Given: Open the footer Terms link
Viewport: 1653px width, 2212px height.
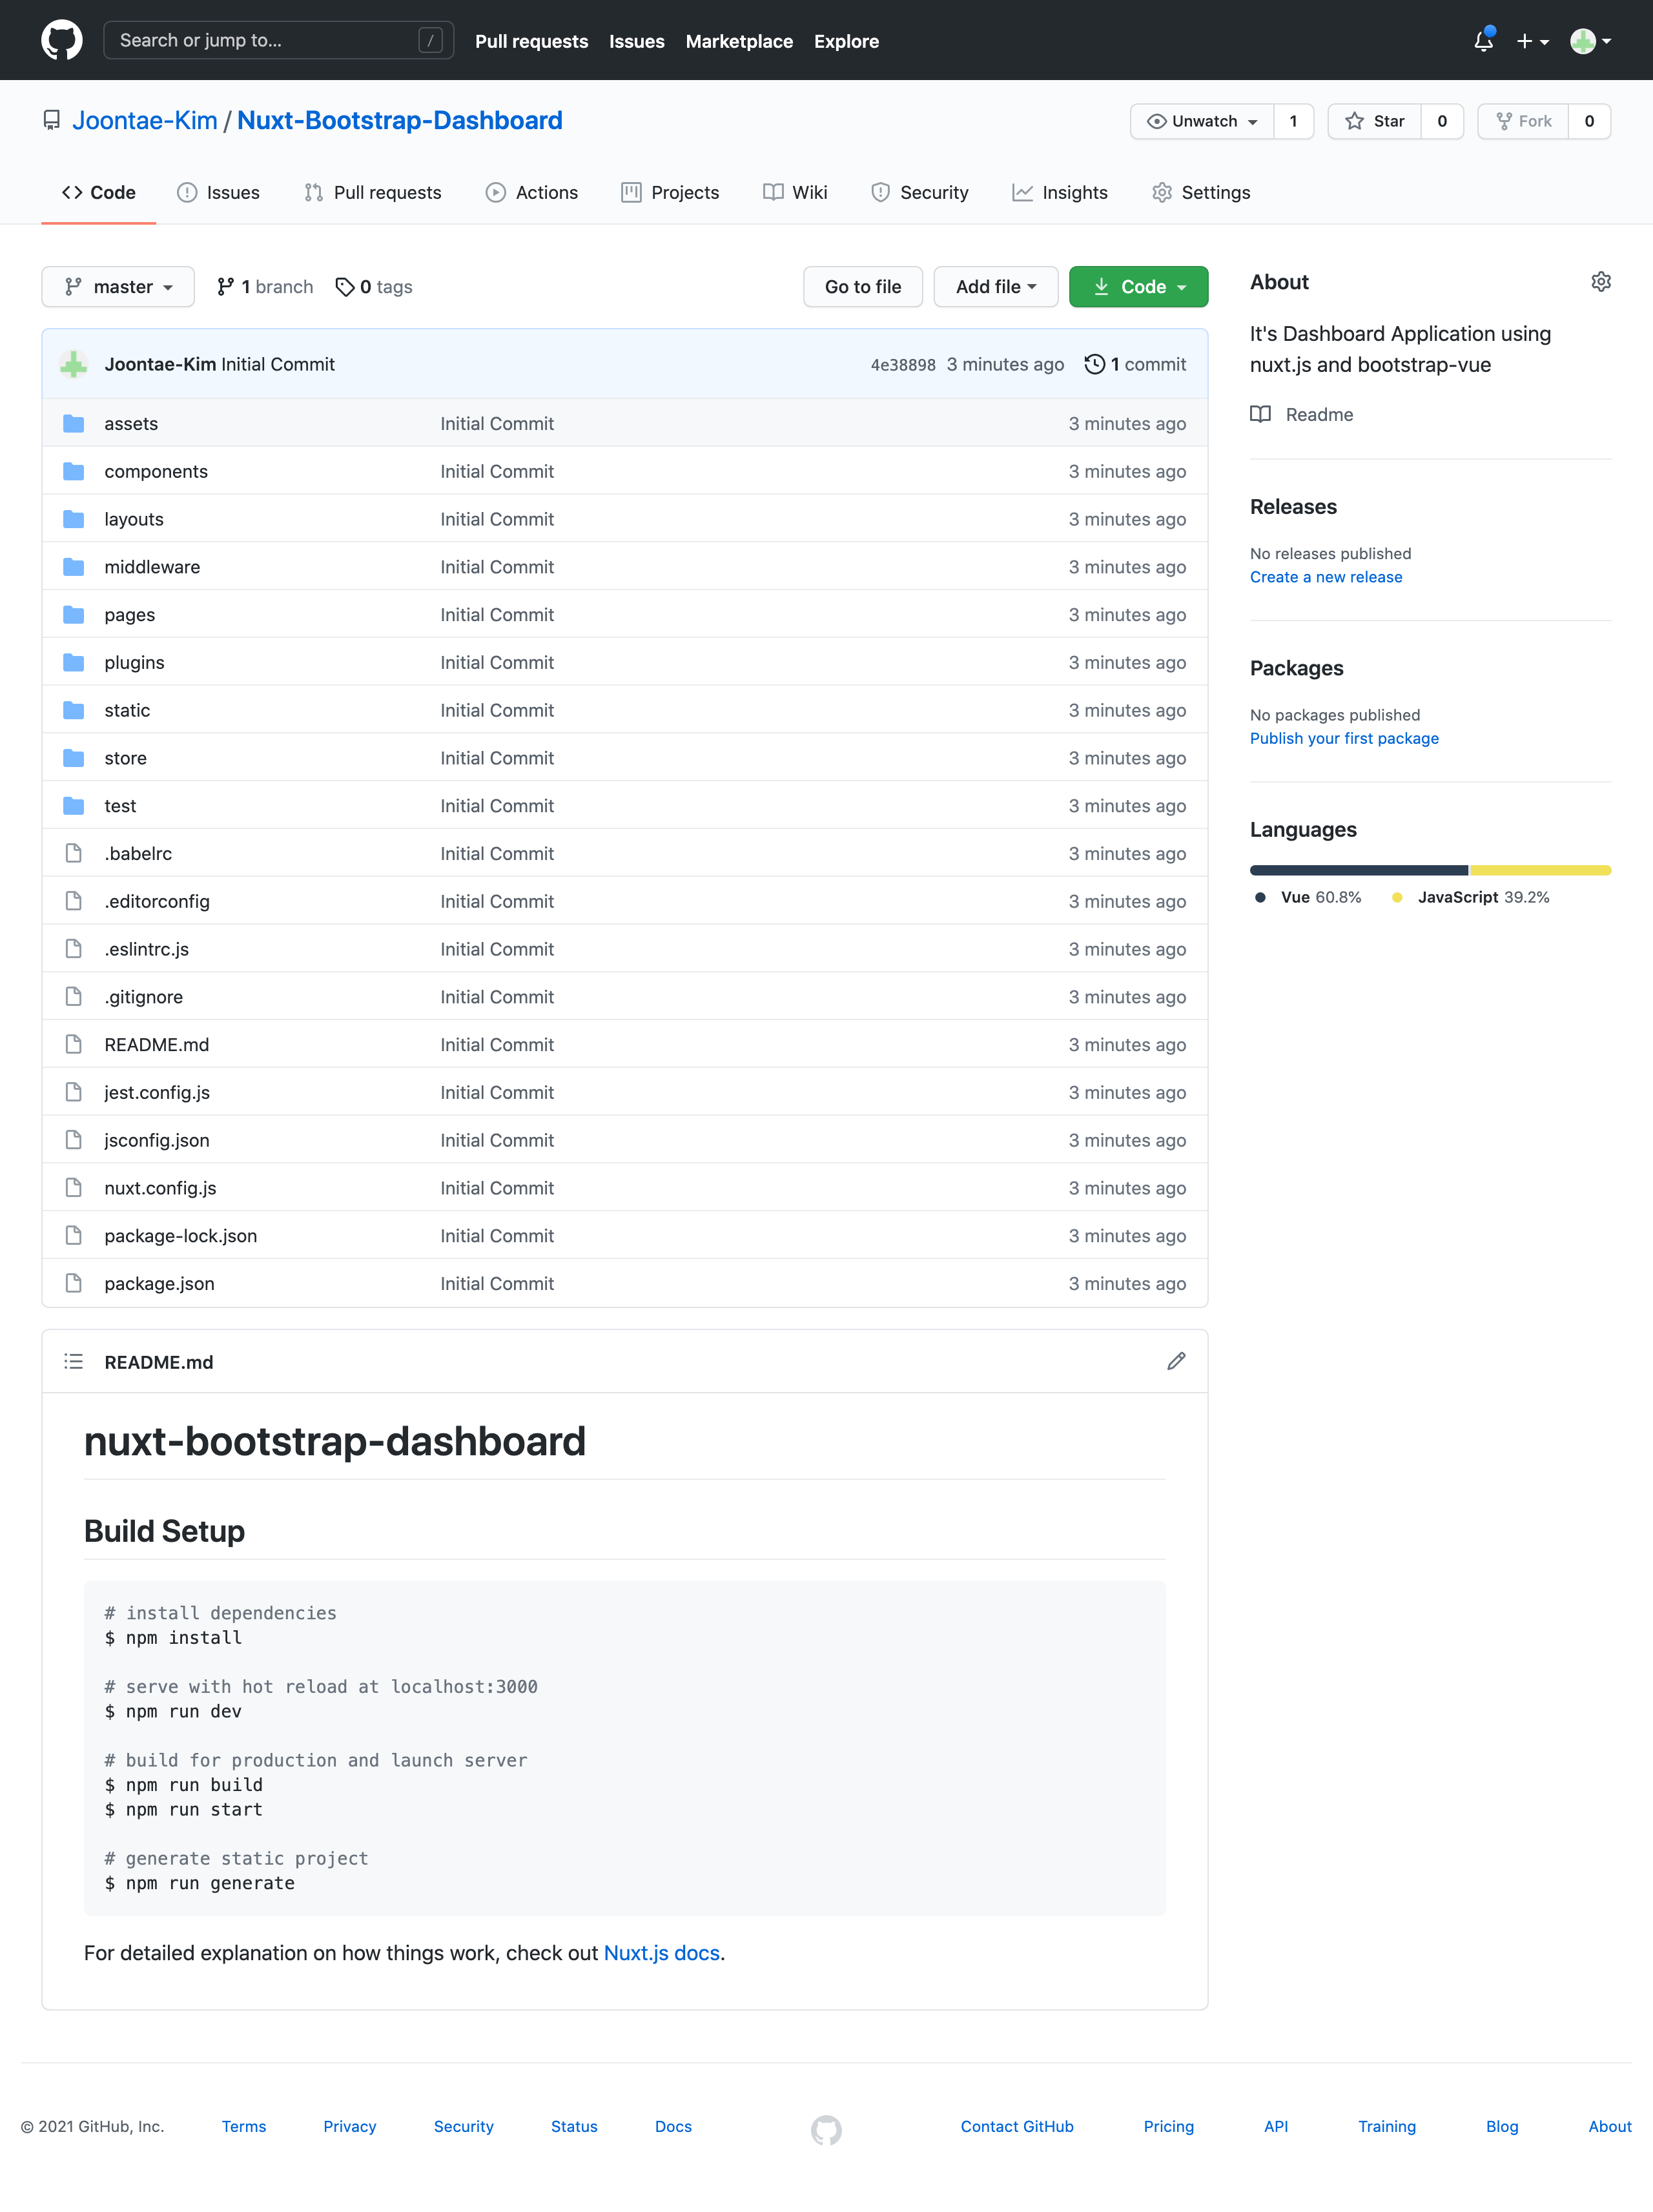Looking at the screenshot, I should (x=244, y=2126).
